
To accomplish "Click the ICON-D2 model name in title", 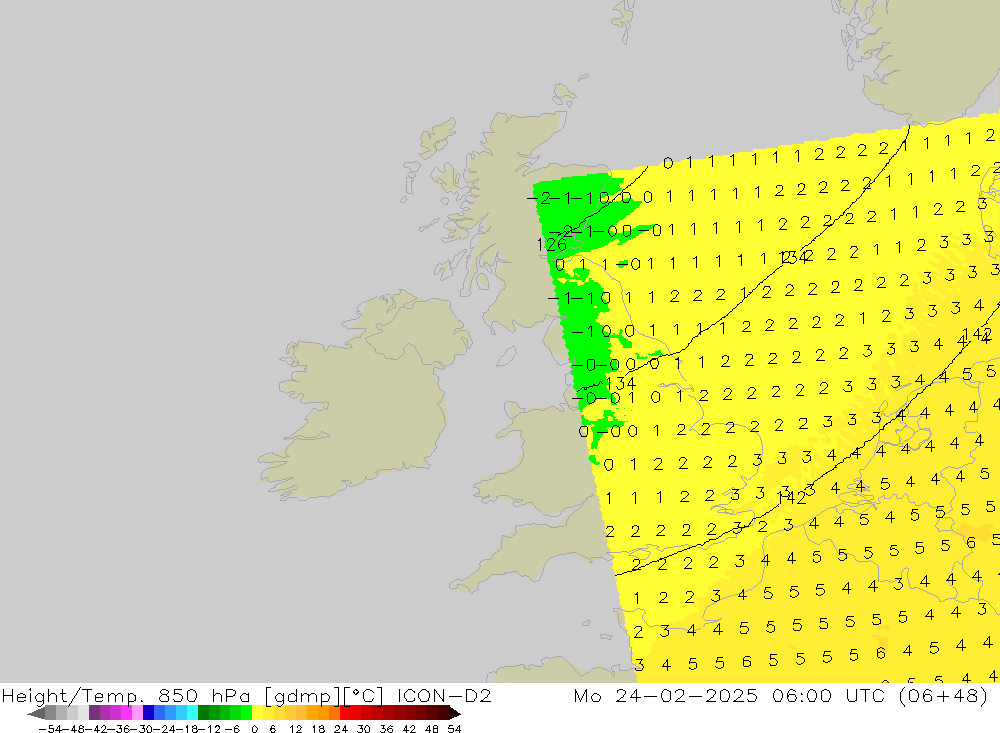I will (x=444, y=695).
